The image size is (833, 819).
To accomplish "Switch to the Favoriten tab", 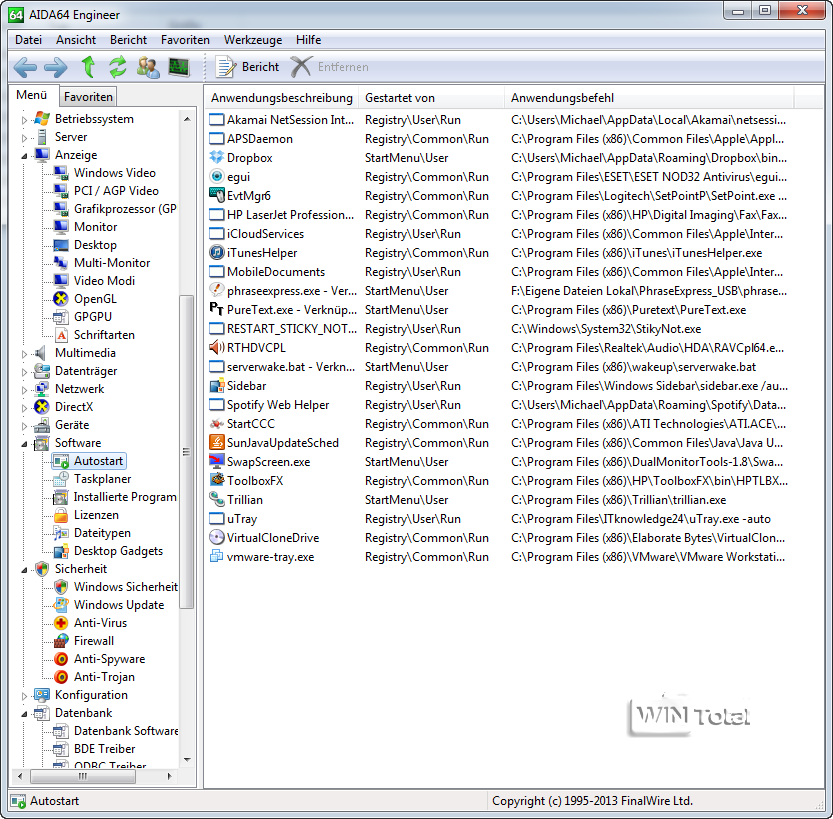I will (x=89, y=97).
